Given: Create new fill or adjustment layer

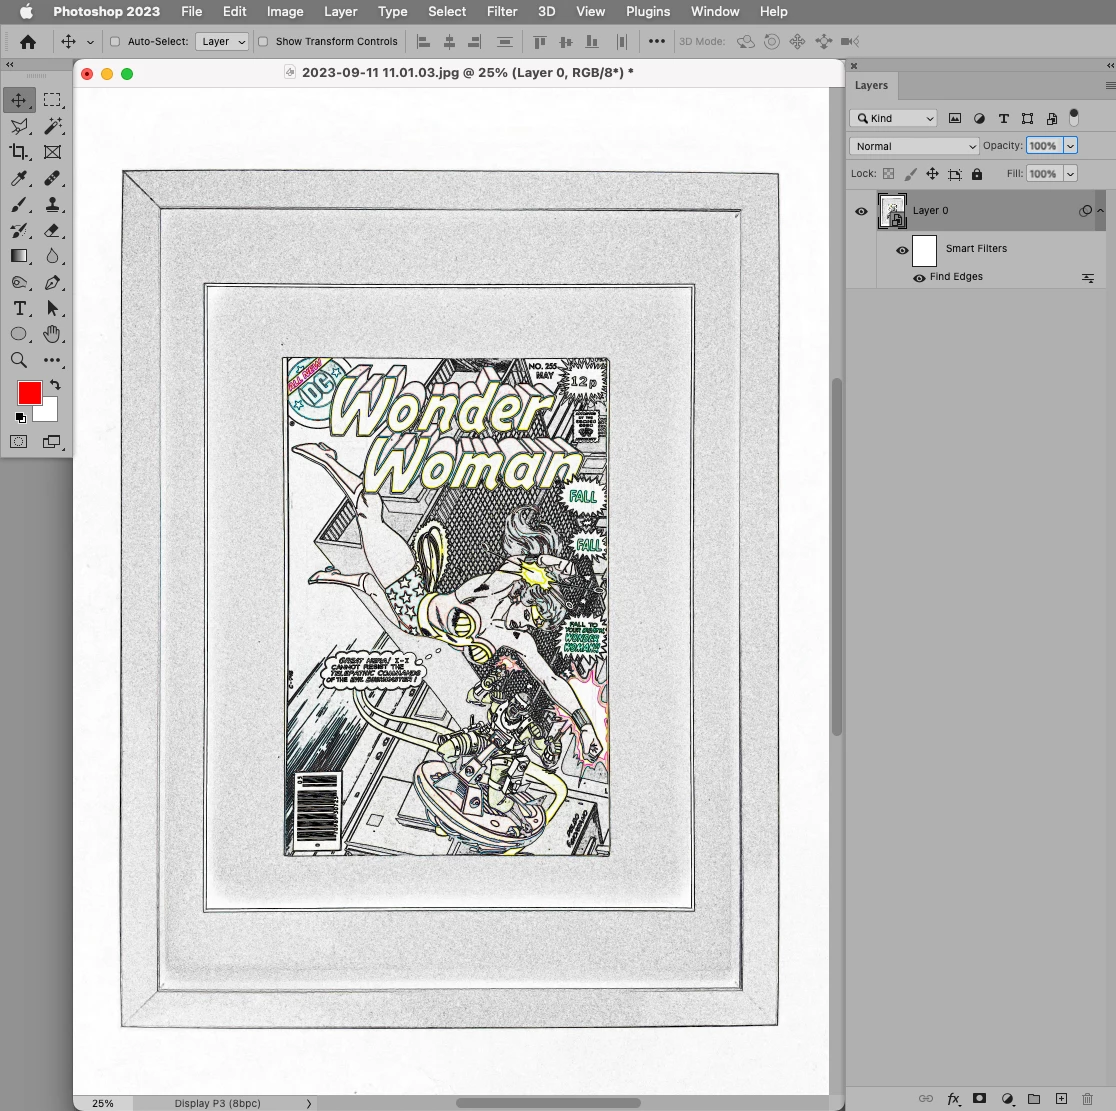Looking at the screenshot, I should coord(1007,1099).
